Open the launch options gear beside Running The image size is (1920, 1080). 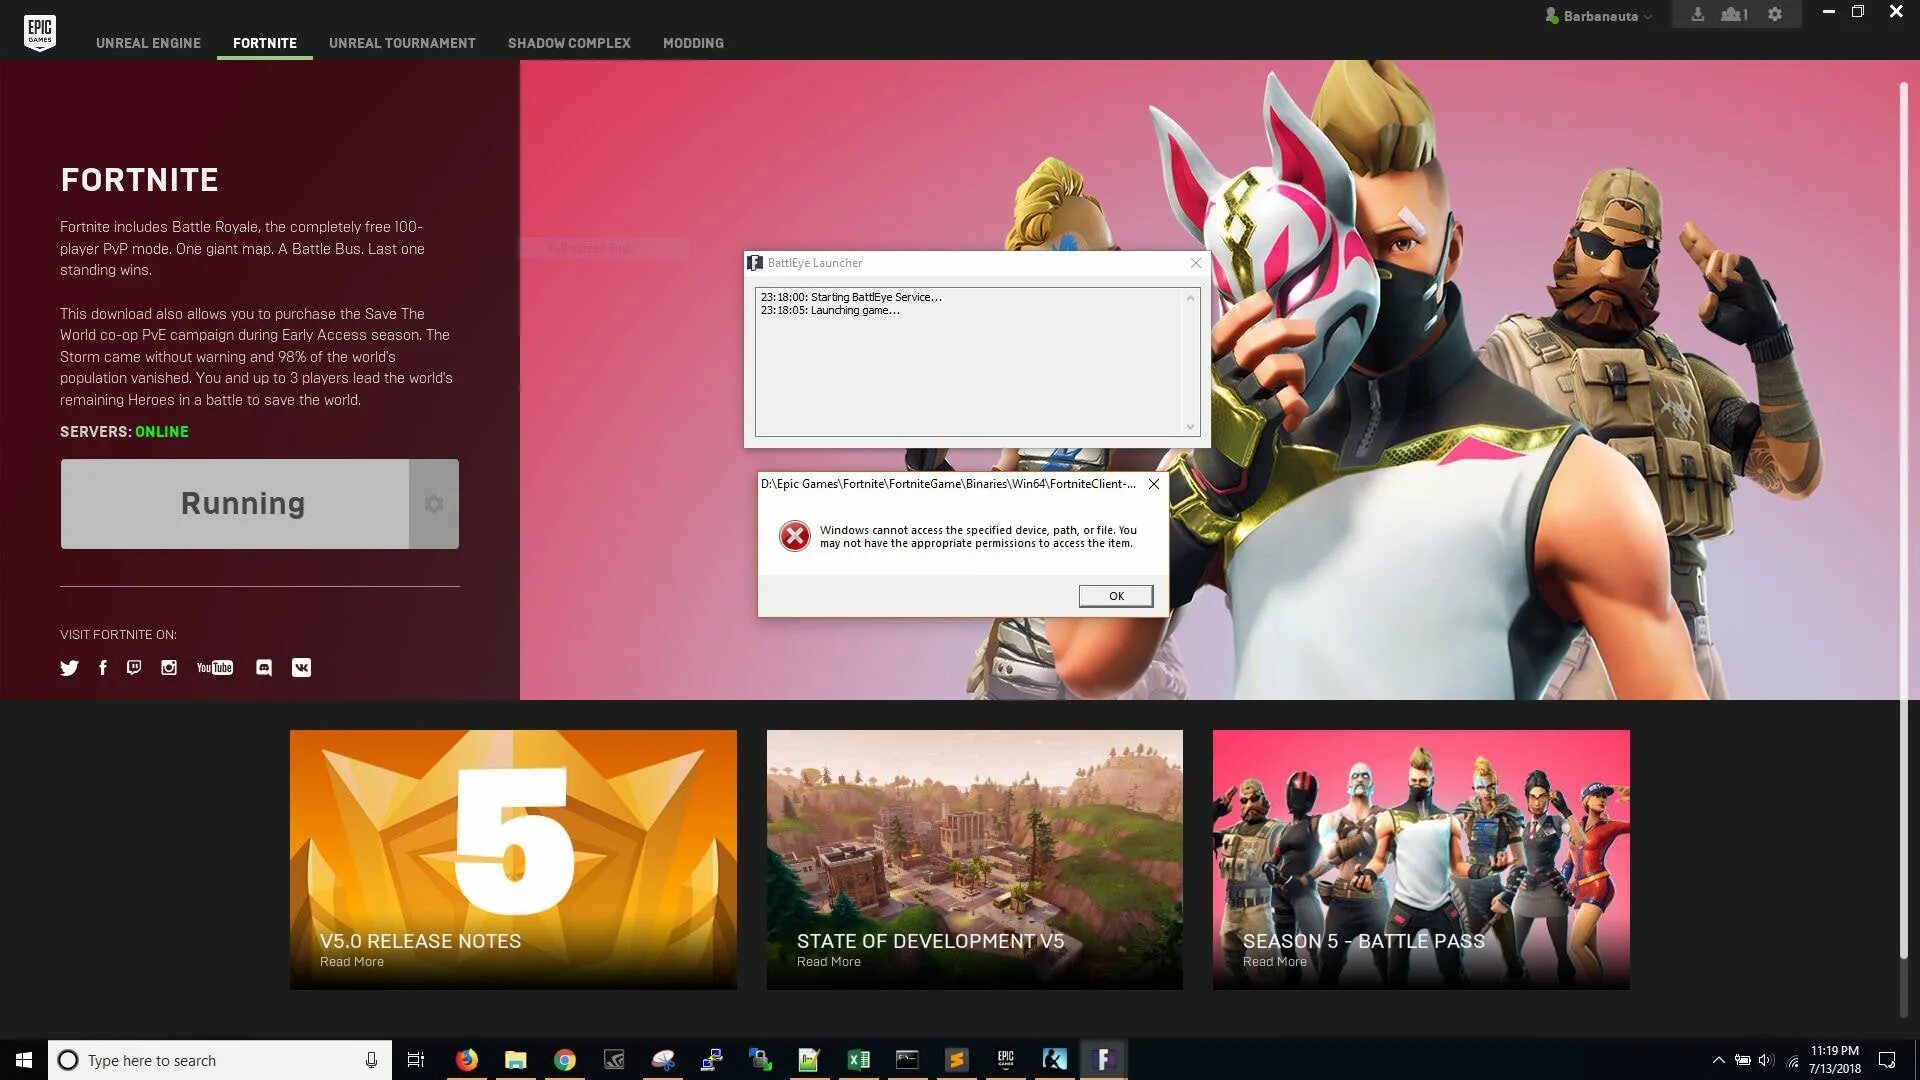coord(433,504)
